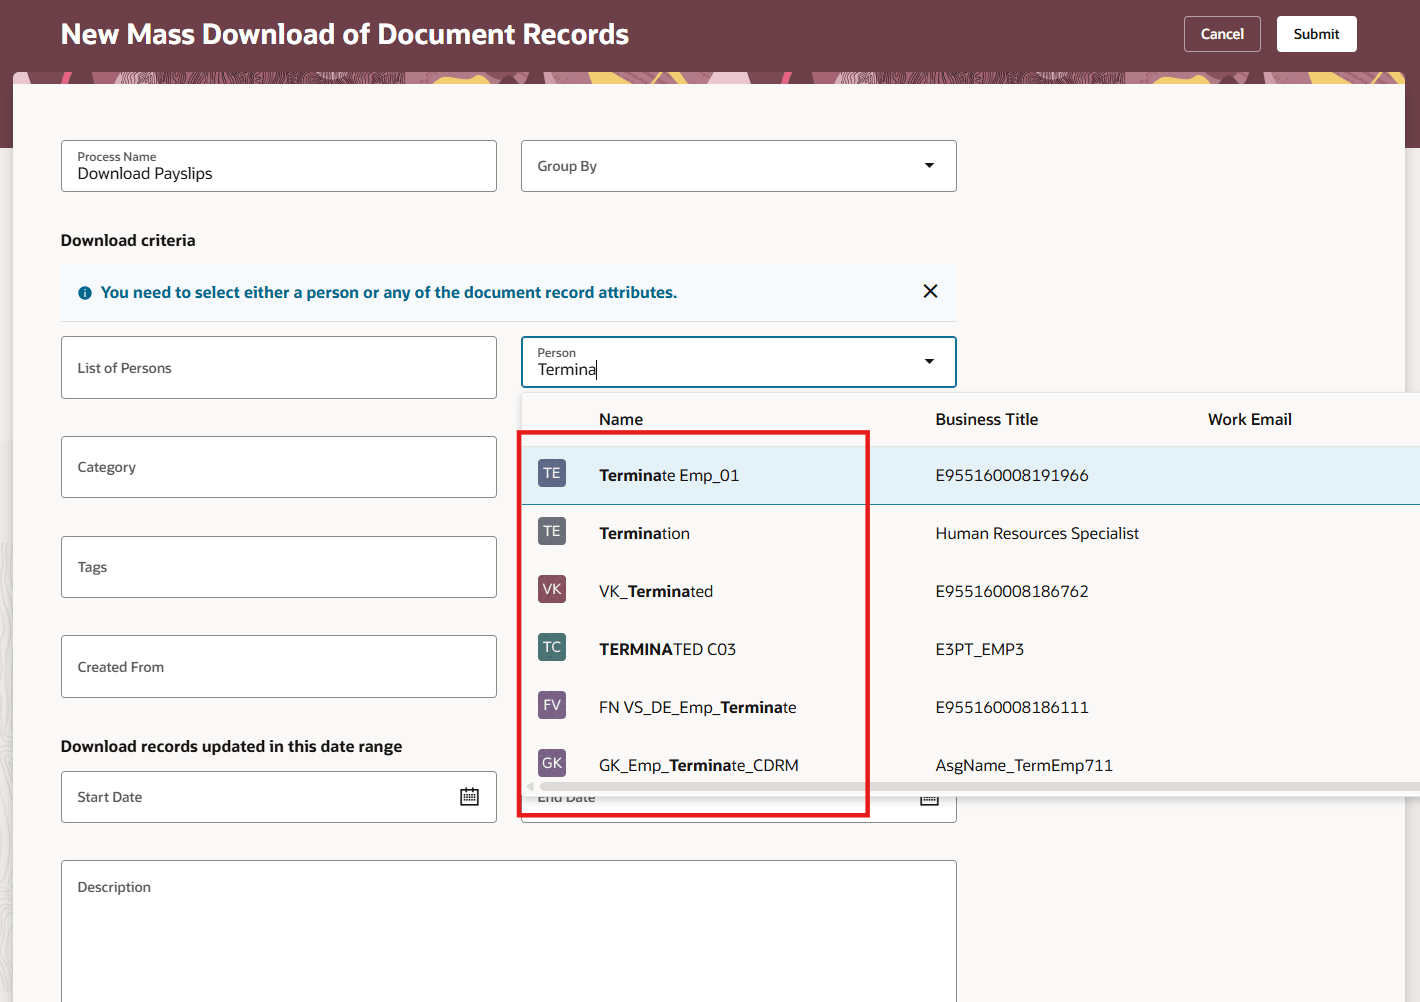Open the calendar picker for Start Date

pos(469,796)
